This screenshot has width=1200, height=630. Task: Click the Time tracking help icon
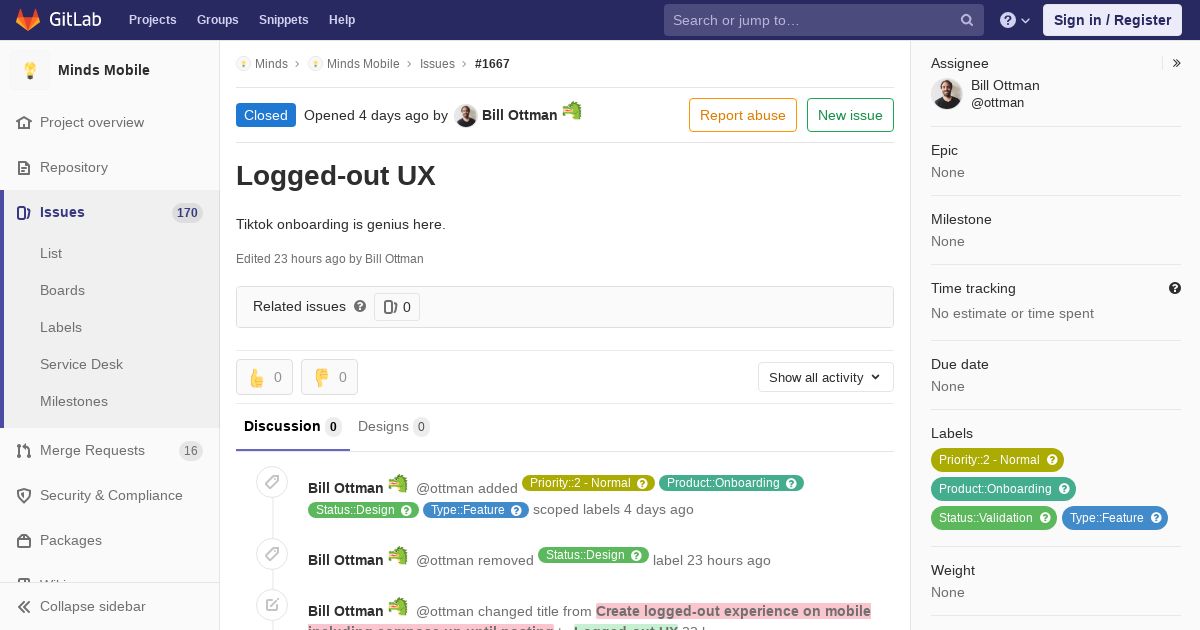[x=1175, y=288]
